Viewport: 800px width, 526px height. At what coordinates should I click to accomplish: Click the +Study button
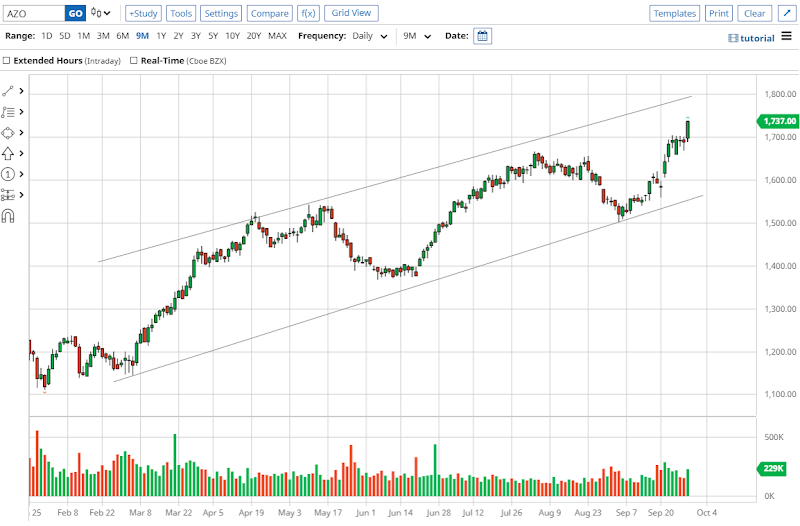click(x=143, y=13)
